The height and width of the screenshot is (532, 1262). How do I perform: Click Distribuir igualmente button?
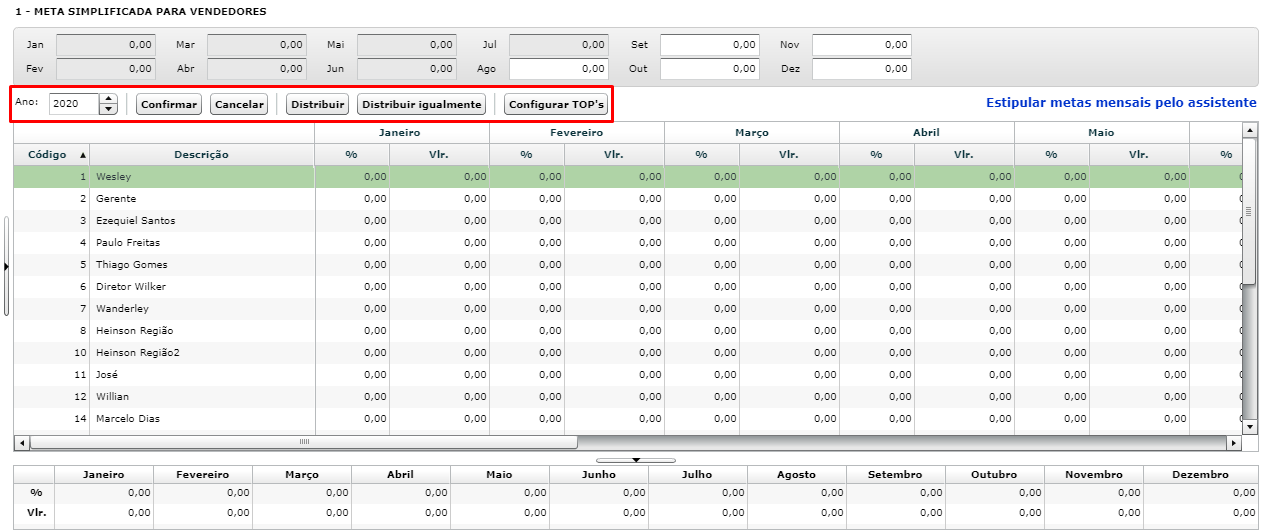pyautogui.click(x=421, y=104)
